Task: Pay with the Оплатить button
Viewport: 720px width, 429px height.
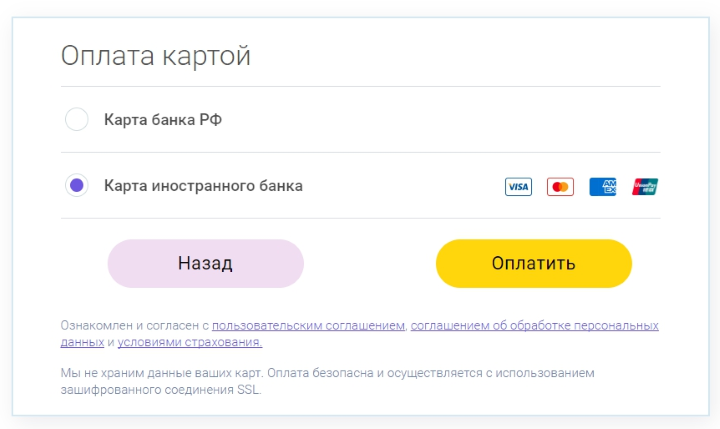Action: pos(534,264)
